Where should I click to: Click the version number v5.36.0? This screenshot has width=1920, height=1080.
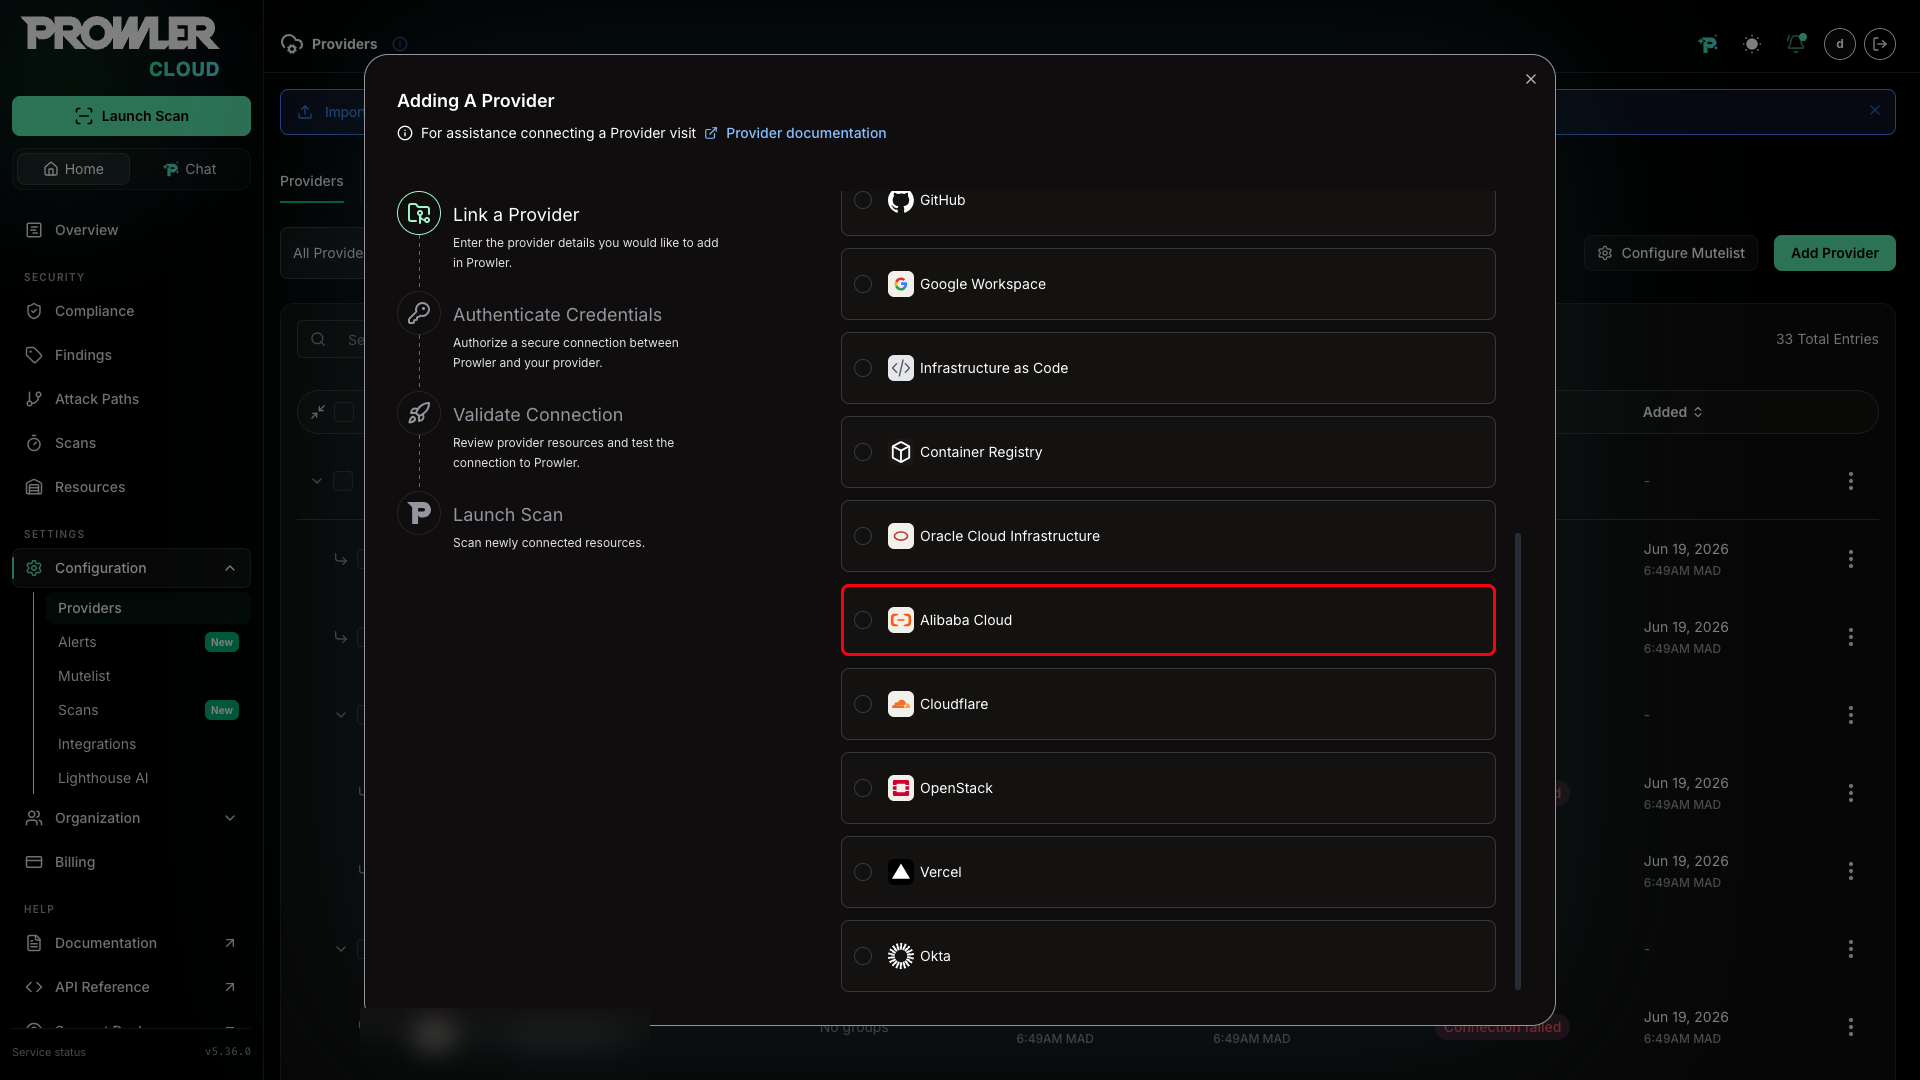[228, 1052]
